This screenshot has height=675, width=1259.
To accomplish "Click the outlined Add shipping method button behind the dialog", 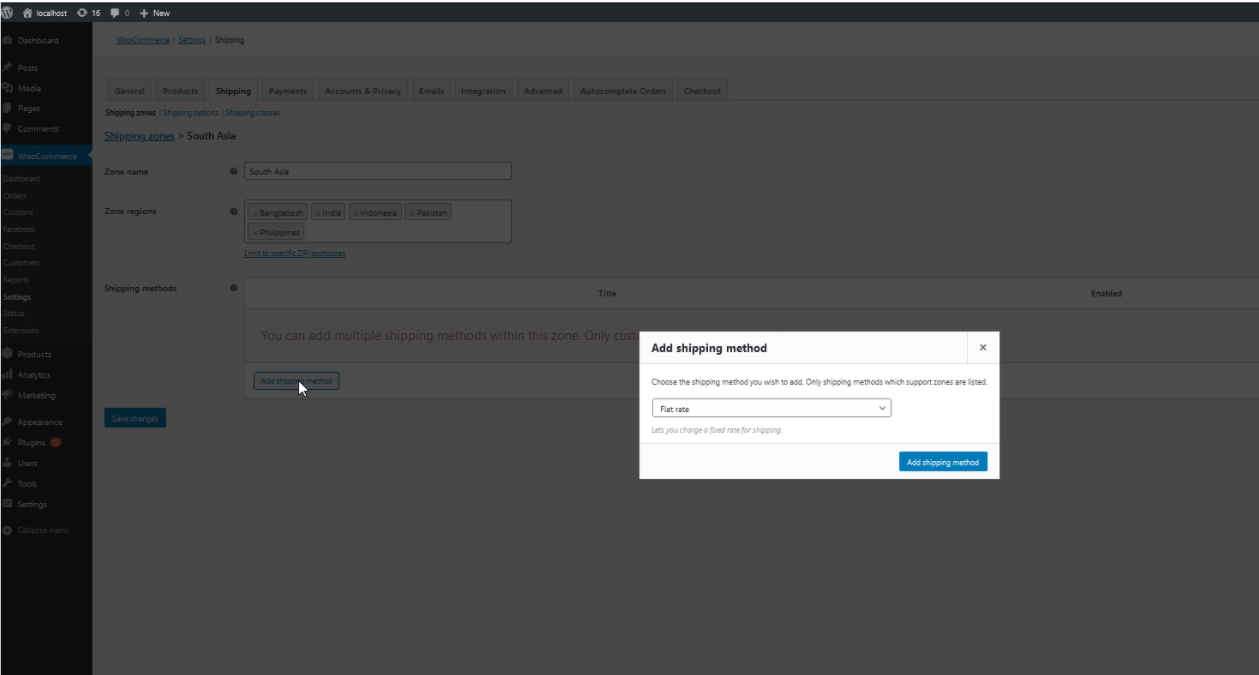I will click(296, 381).
